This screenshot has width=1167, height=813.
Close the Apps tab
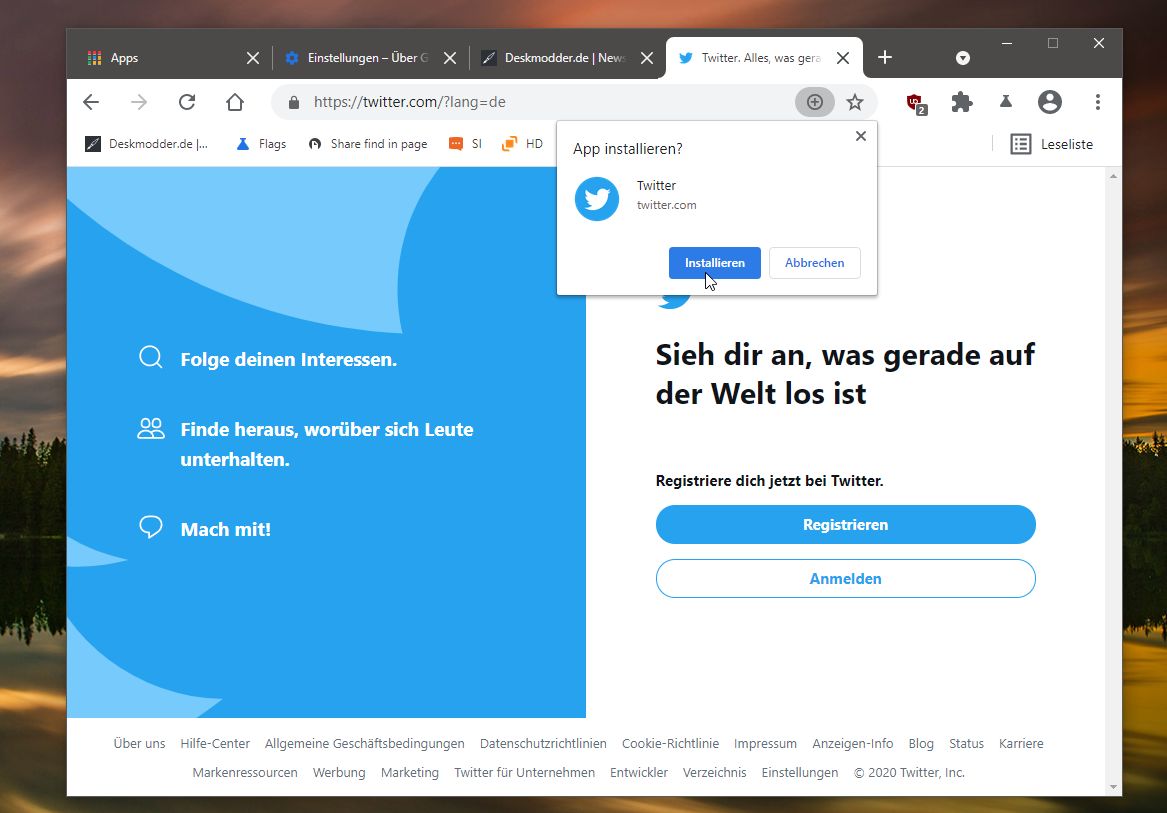pos(253,58)
